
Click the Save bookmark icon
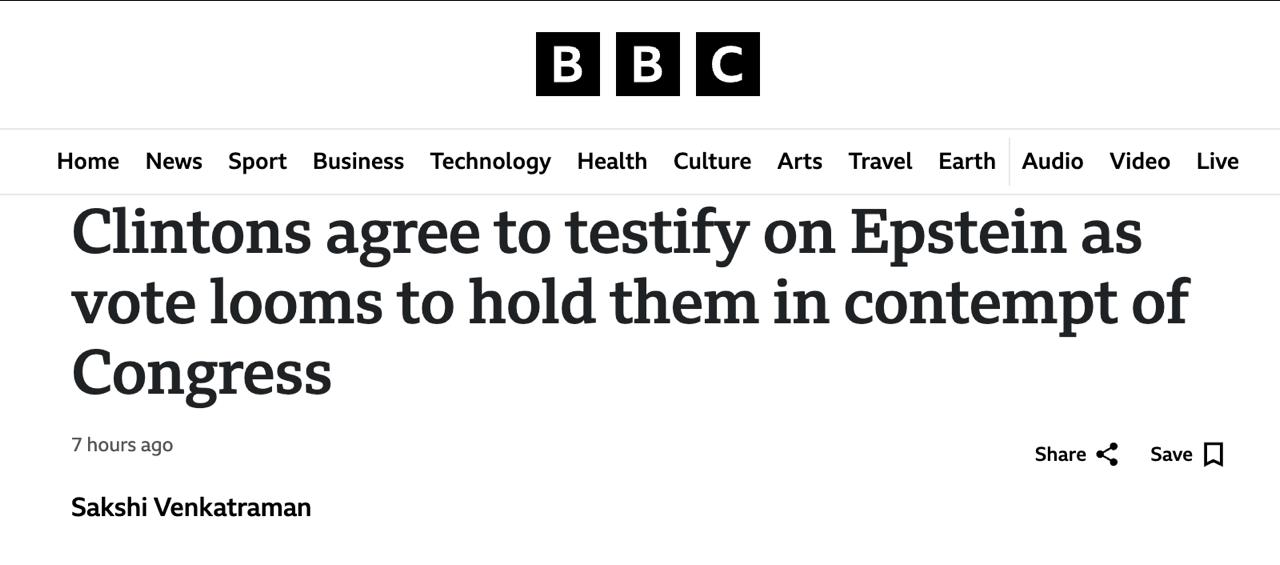(1213, 454)
